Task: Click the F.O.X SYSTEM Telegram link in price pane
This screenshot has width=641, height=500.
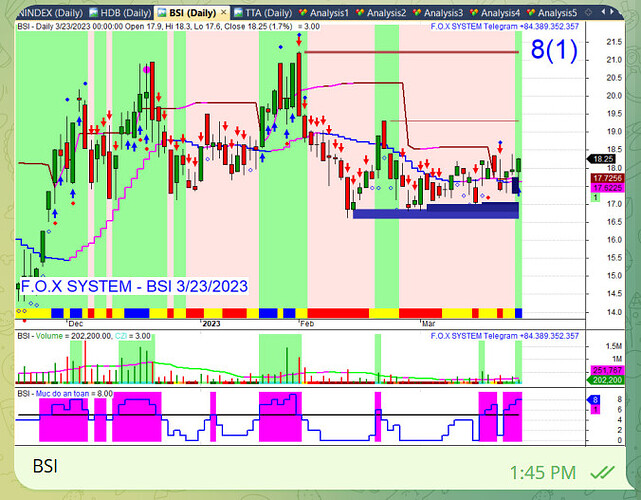Action: (505, 27)
